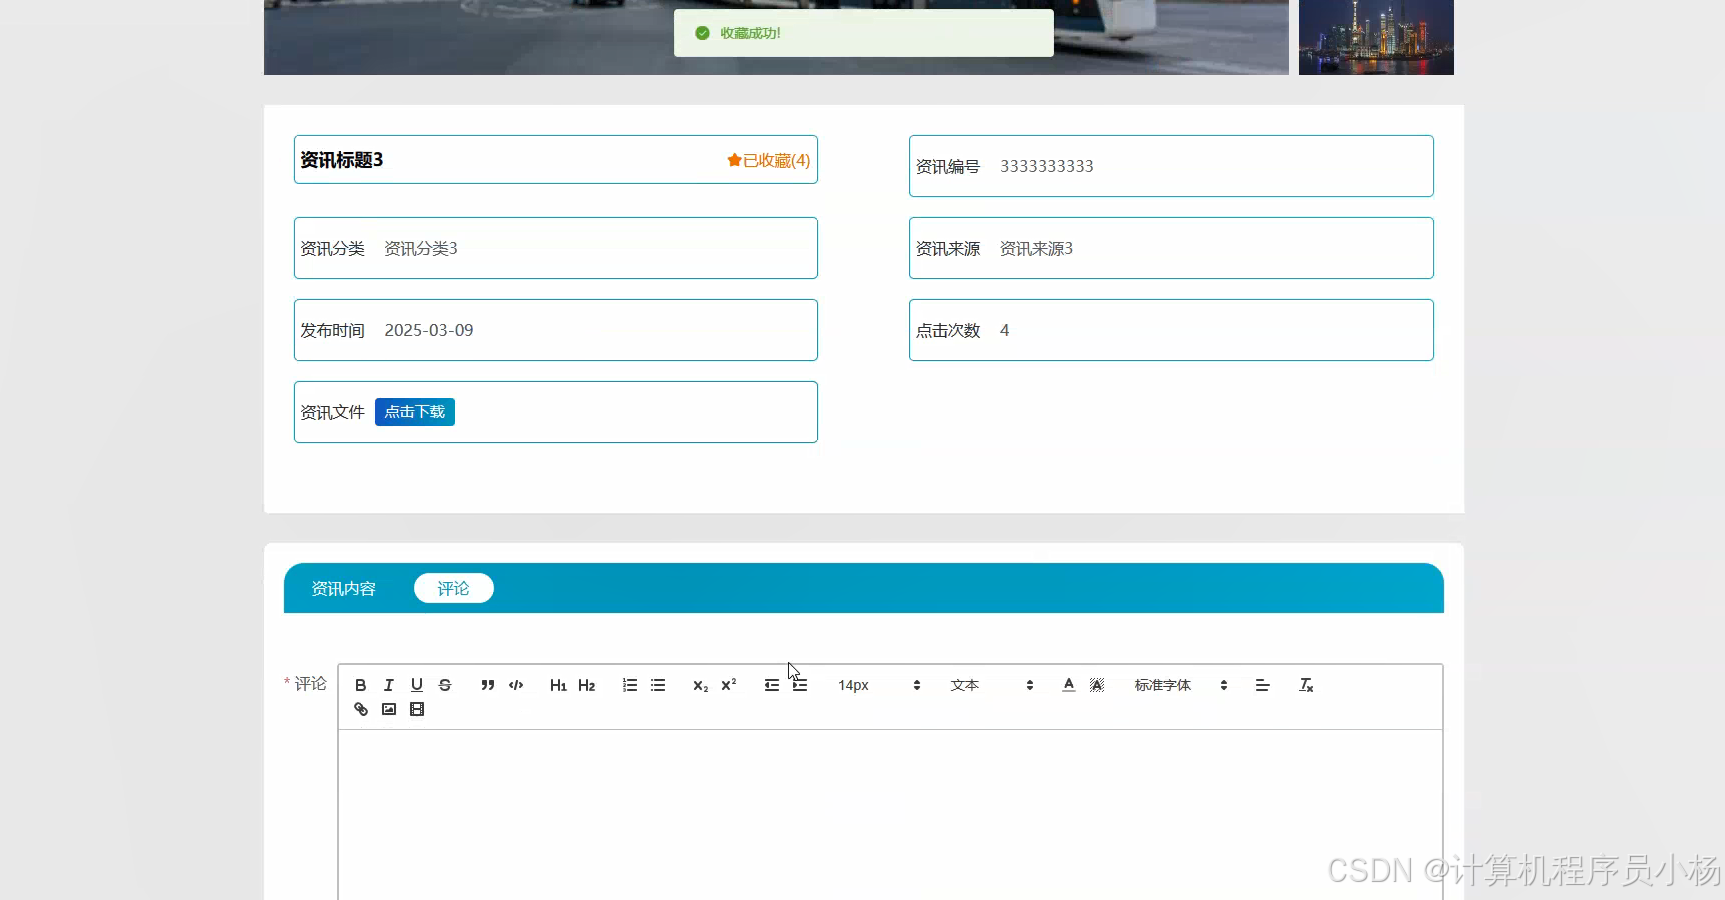Apply Heading 2 style
This screenshot has height=900, width=1725.
(587, 685)
